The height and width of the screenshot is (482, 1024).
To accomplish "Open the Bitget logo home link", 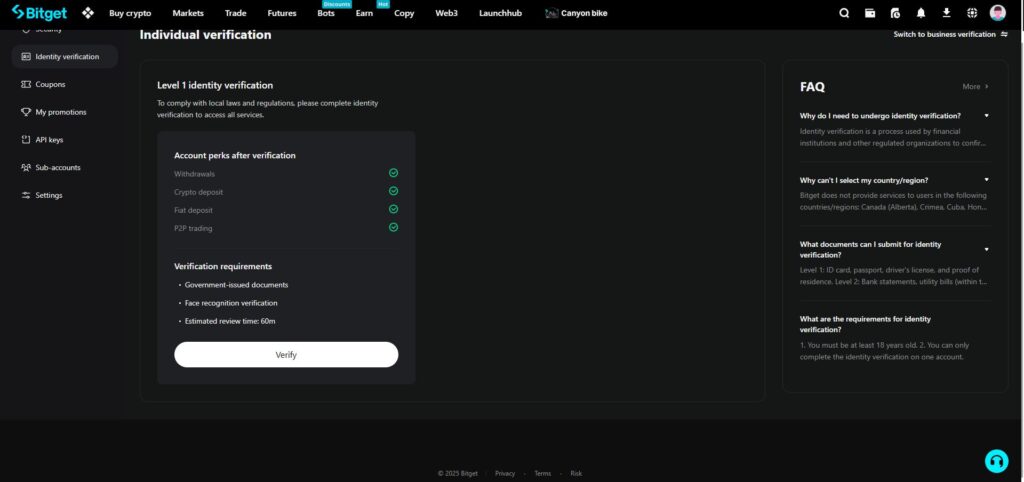I will (39, 12).
